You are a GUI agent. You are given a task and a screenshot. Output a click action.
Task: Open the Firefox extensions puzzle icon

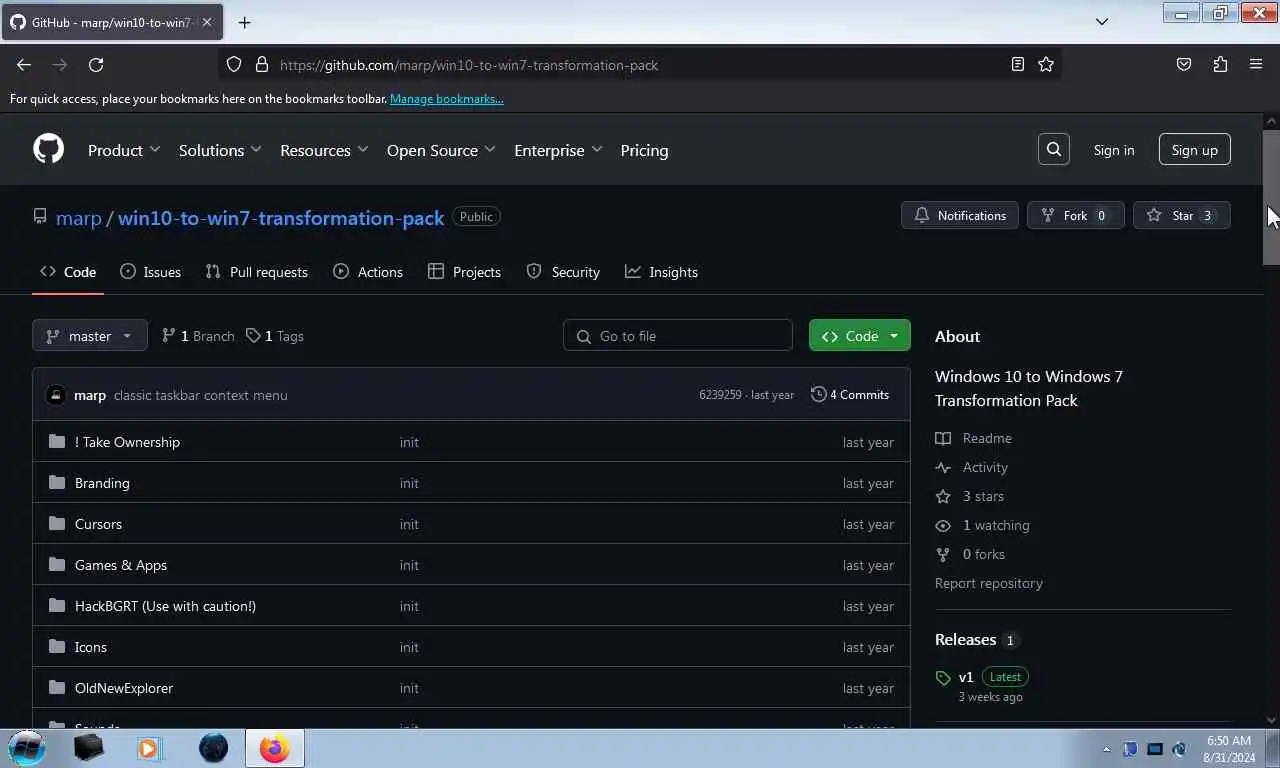1220,64
